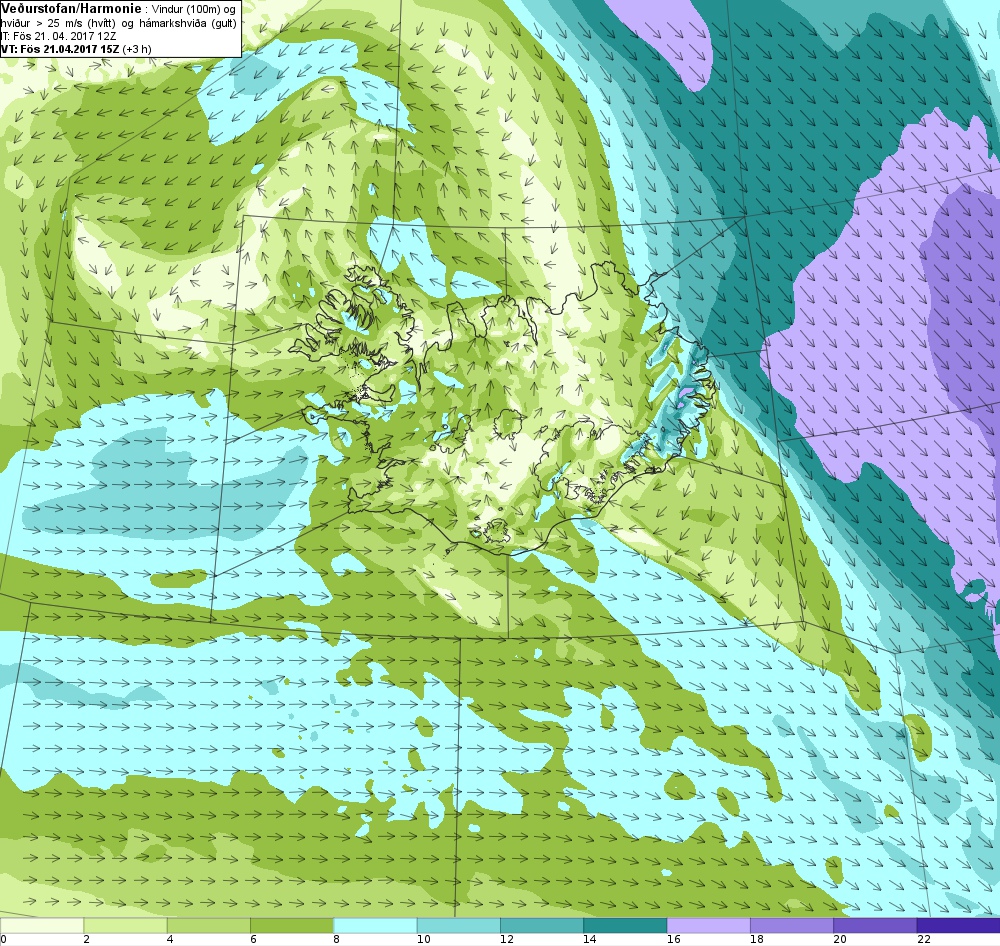1000x946 pixels.
Task: Click the olive green 6–8 m/s legend swatch
Action: pyautogui.click(x=291, y=925)
